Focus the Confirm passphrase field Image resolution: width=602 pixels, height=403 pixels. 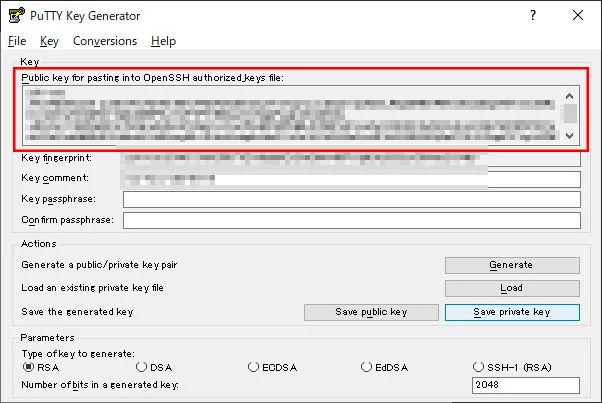click(352, 221)
